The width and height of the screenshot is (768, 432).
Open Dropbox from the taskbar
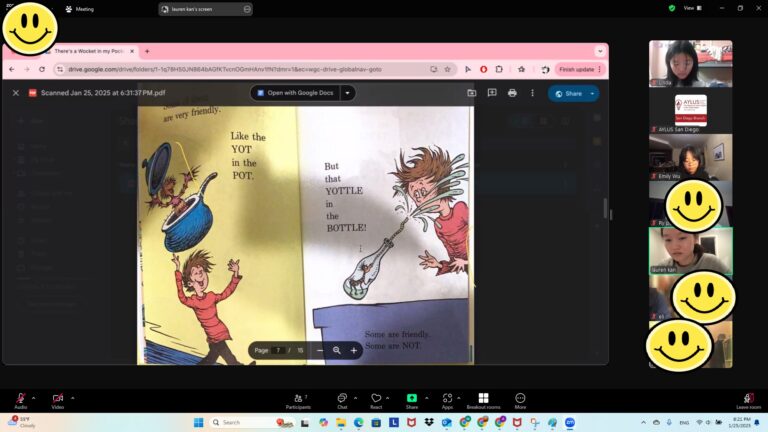429,422
